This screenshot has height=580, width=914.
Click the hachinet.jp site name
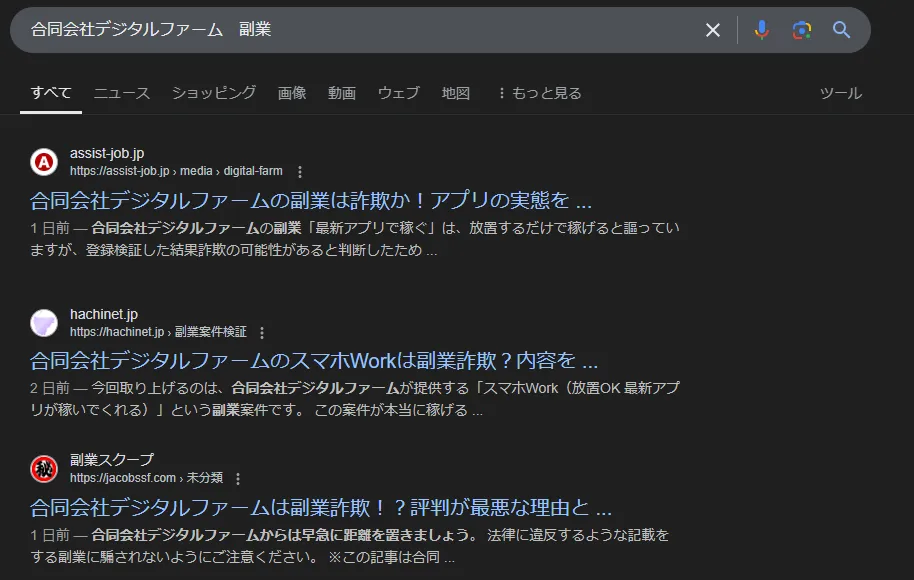click(104, 314)
